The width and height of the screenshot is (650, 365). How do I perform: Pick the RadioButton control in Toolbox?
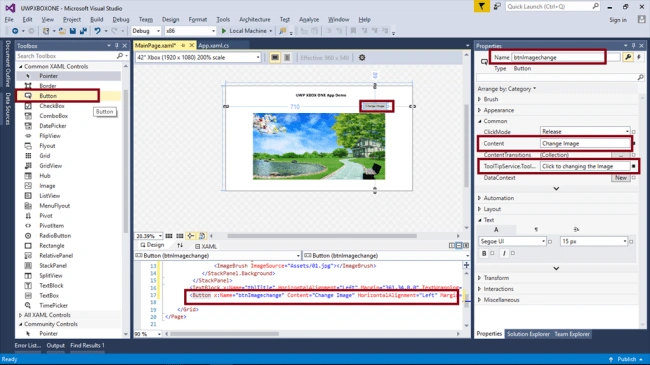click(x=55, y=236)
